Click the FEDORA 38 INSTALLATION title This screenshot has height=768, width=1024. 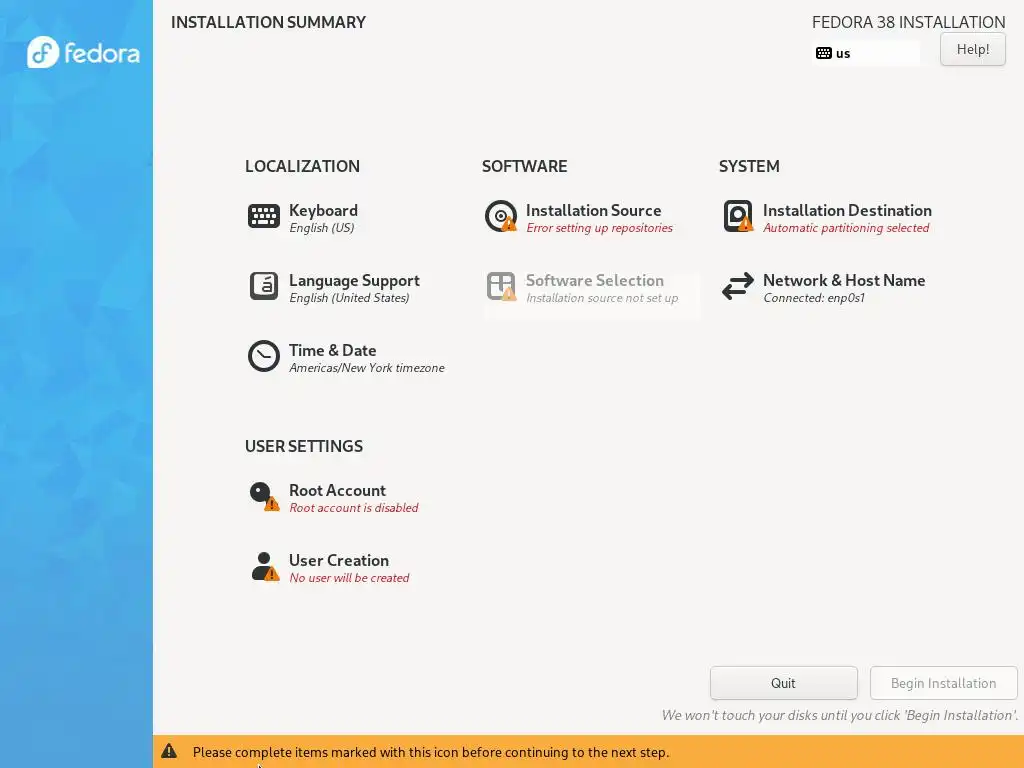coord(908,22)
